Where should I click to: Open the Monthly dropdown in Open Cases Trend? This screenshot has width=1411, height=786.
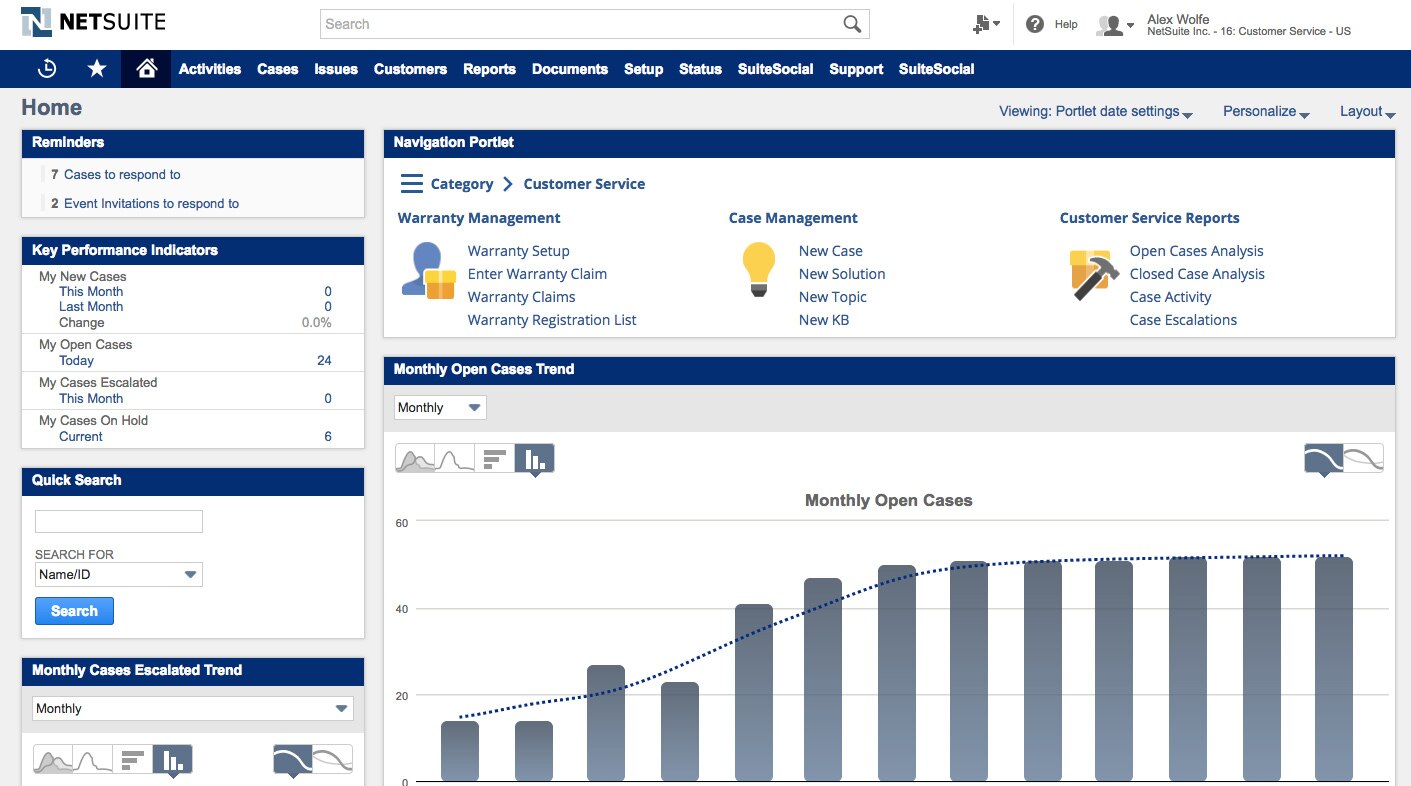439,407
